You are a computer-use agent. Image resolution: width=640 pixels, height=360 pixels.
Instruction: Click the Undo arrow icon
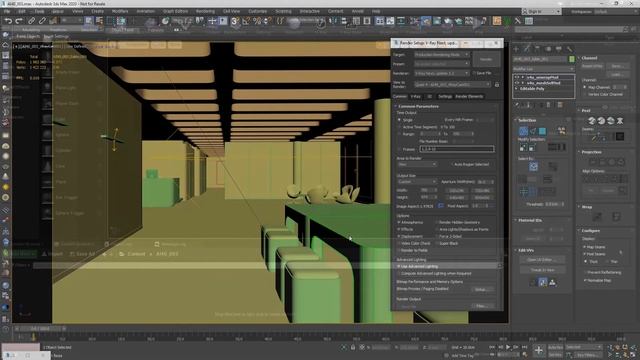[x=9, y=20]
